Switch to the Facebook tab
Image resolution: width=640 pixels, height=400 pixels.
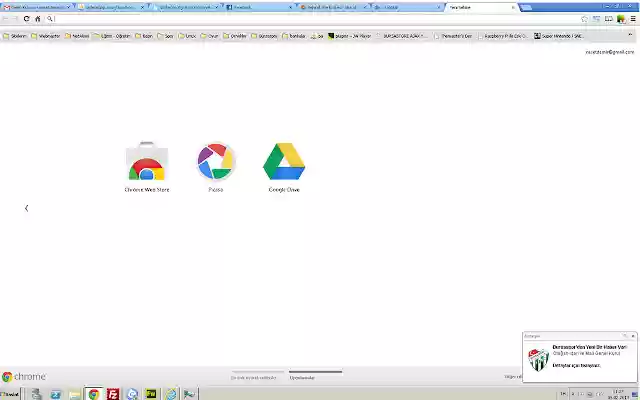tap(259, 7)
